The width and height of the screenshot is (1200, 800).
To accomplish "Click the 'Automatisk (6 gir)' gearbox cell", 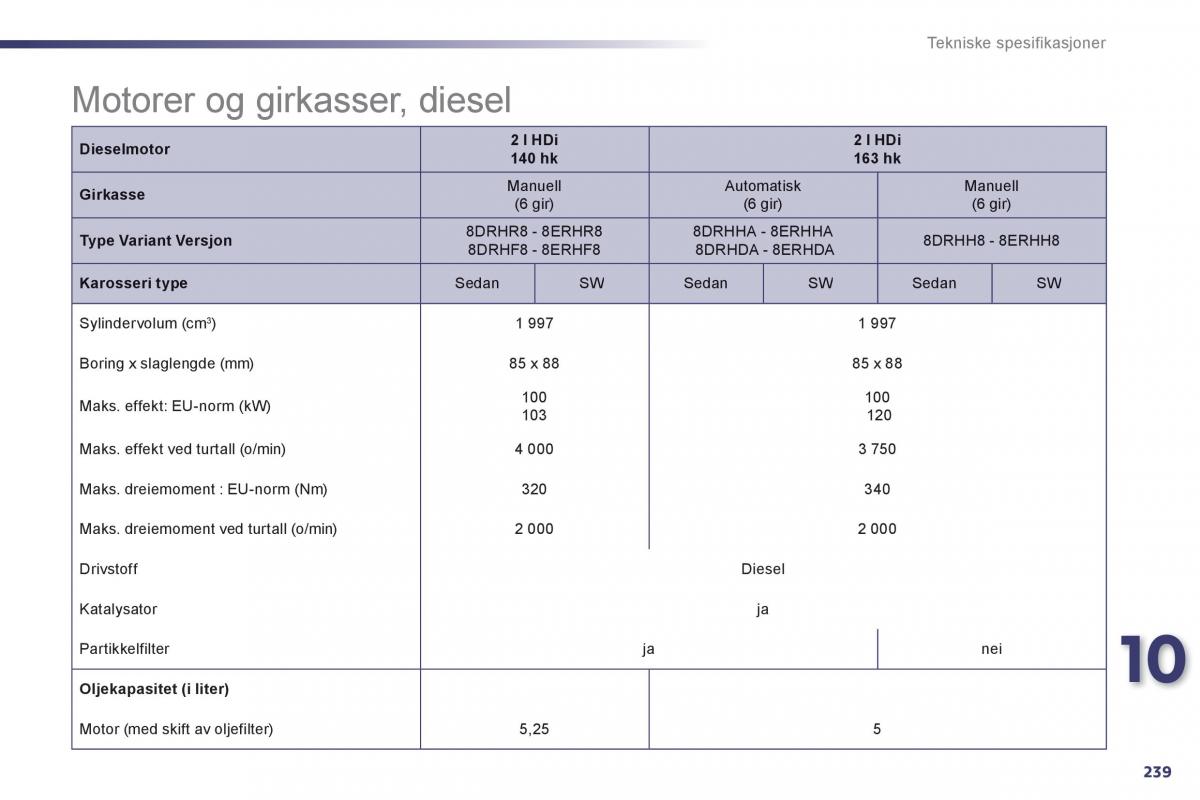I will coord(762,195).
